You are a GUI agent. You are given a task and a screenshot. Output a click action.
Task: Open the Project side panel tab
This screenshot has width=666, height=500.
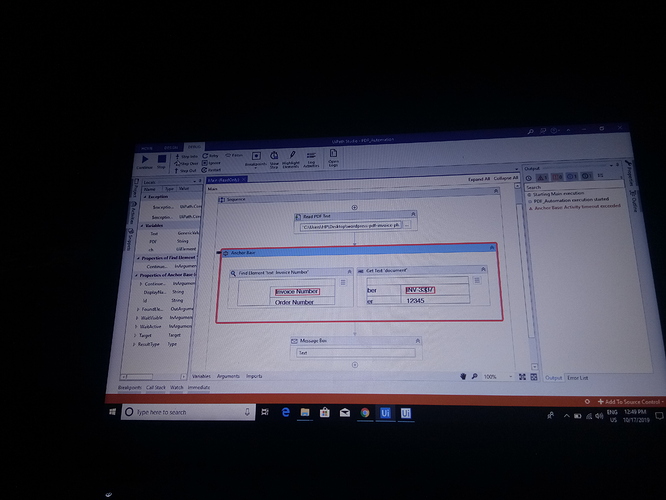[x=135, y=188]
